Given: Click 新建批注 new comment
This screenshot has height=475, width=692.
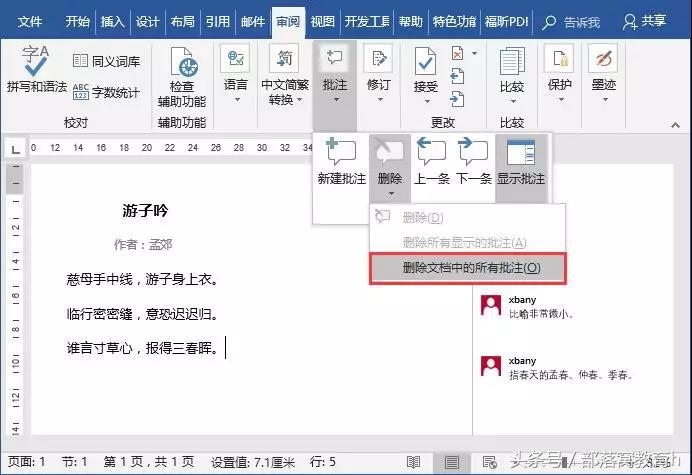Looking at the screenshot, I should (342, 160).
